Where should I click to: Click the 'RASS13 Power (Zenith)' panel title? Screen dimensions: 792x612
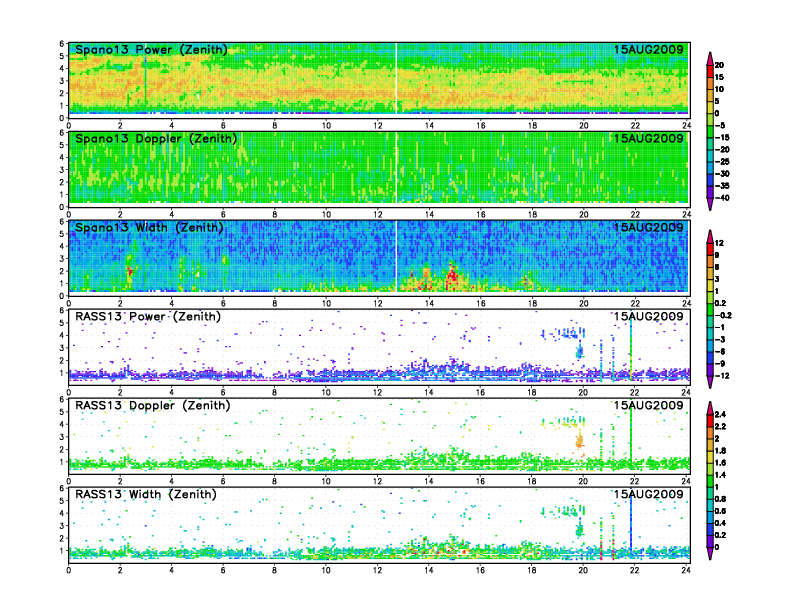pyautogui.click(x=147, y=317)
